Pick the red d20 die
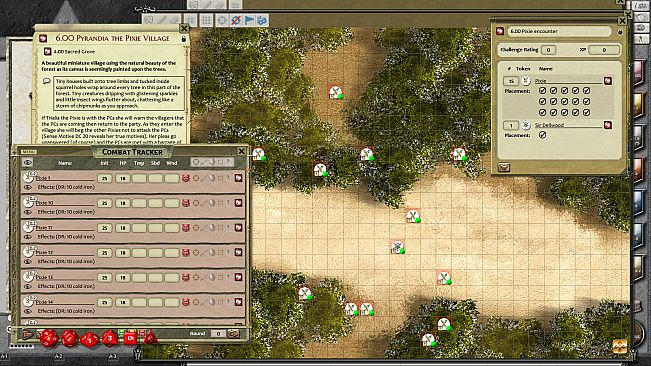This screenshot has width=651, height=366. click(x=49, y=338)
